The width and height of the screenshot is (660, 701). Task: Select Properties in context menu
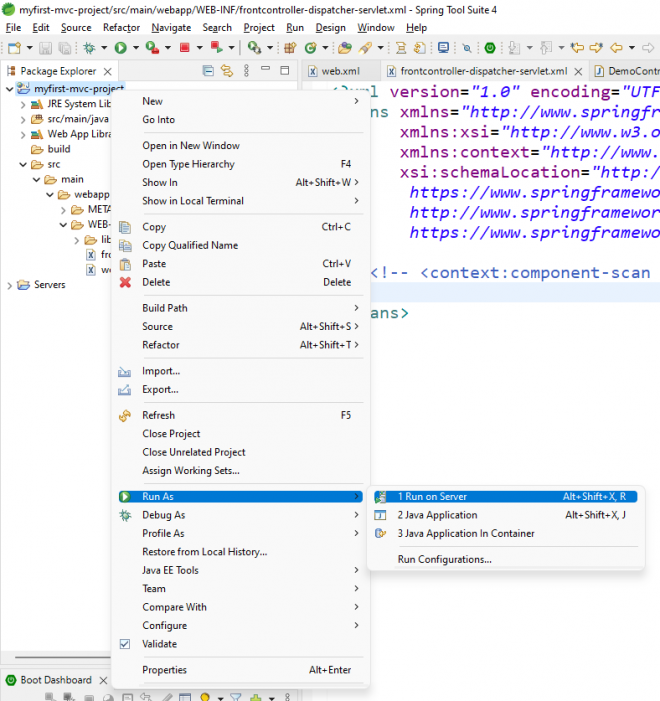click(x=241, y=670)
